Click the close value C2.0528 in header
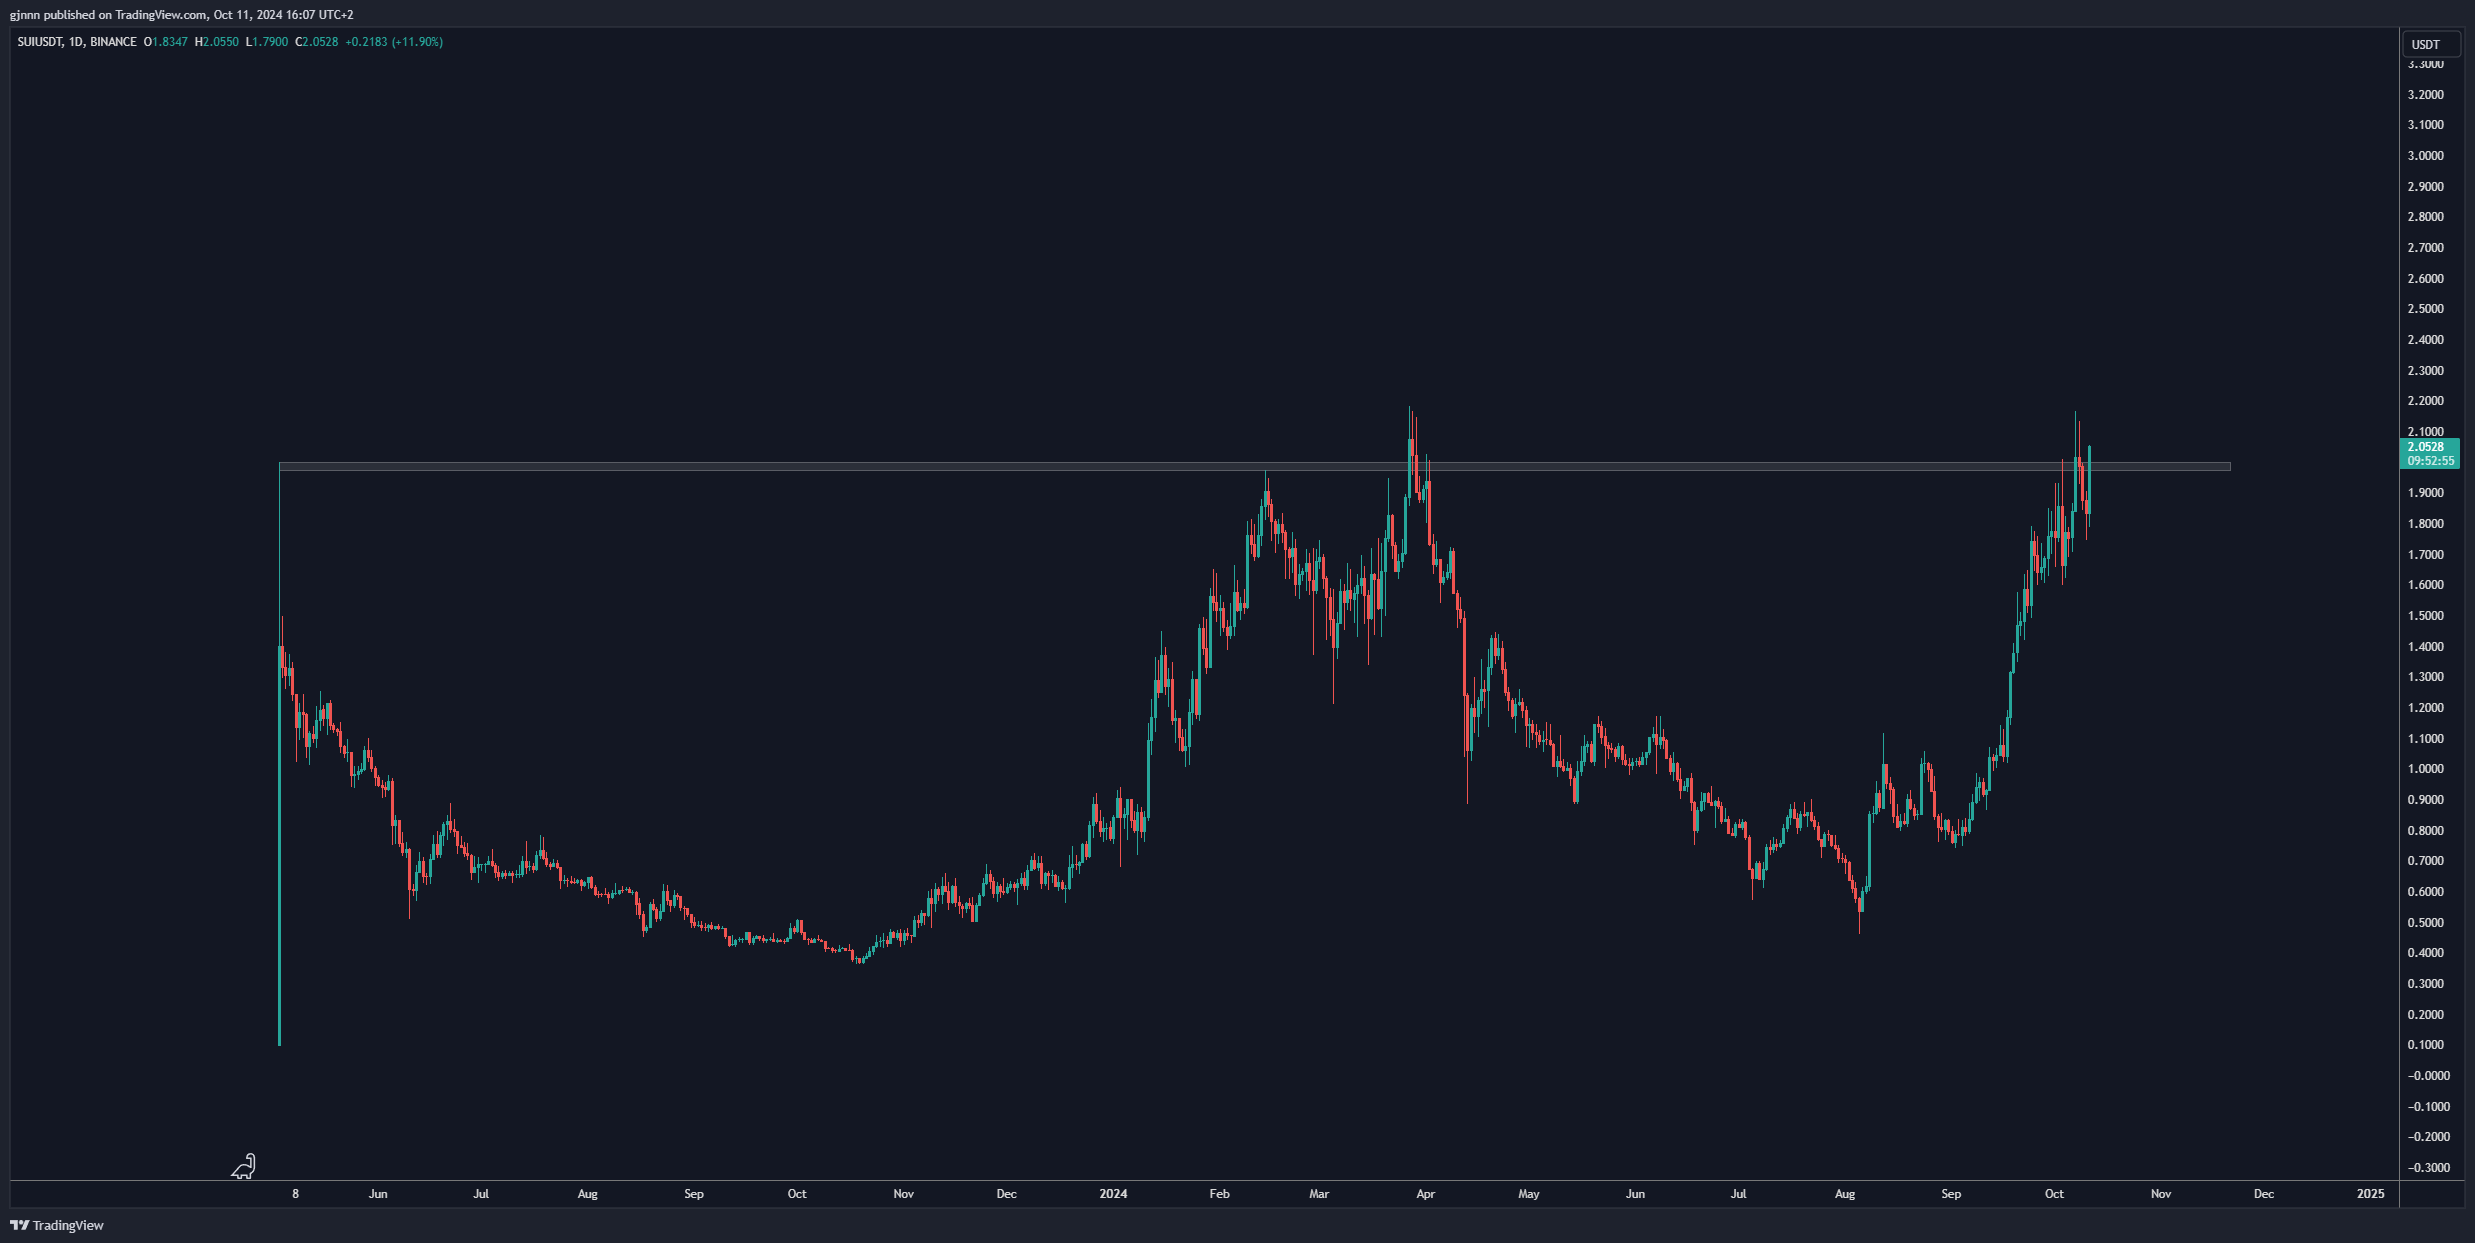The width and height of the screenshot is (2475, 1243). [317, 42]
